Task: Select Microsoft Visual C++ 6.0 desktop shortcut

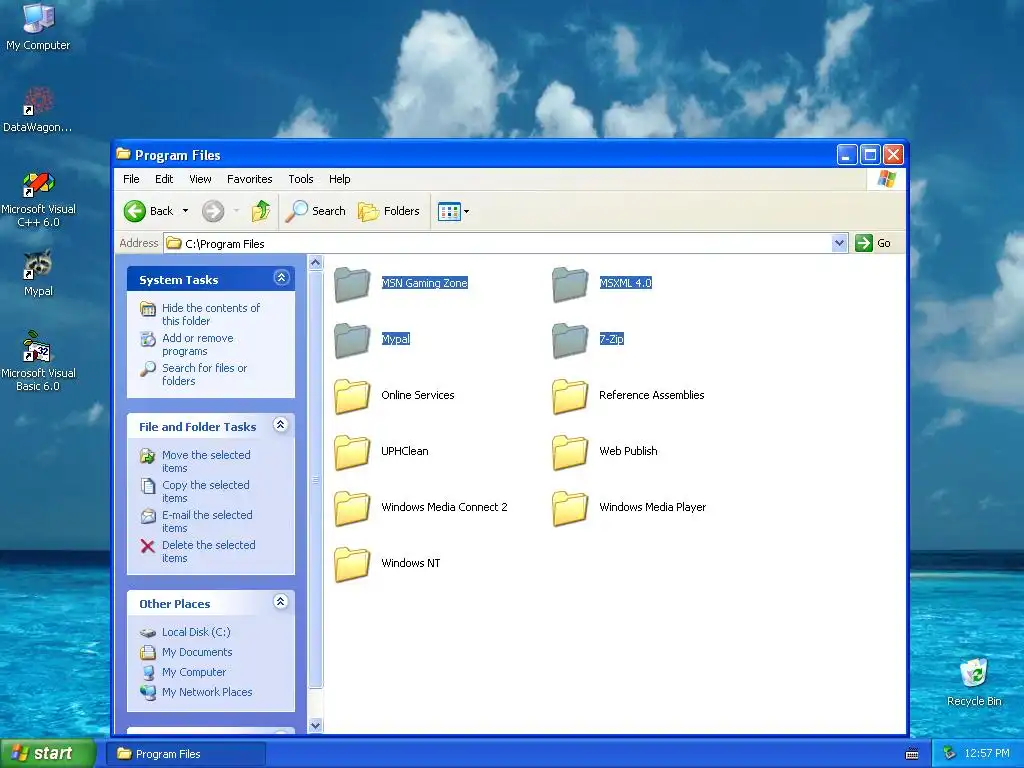Action: coord(38,184)
